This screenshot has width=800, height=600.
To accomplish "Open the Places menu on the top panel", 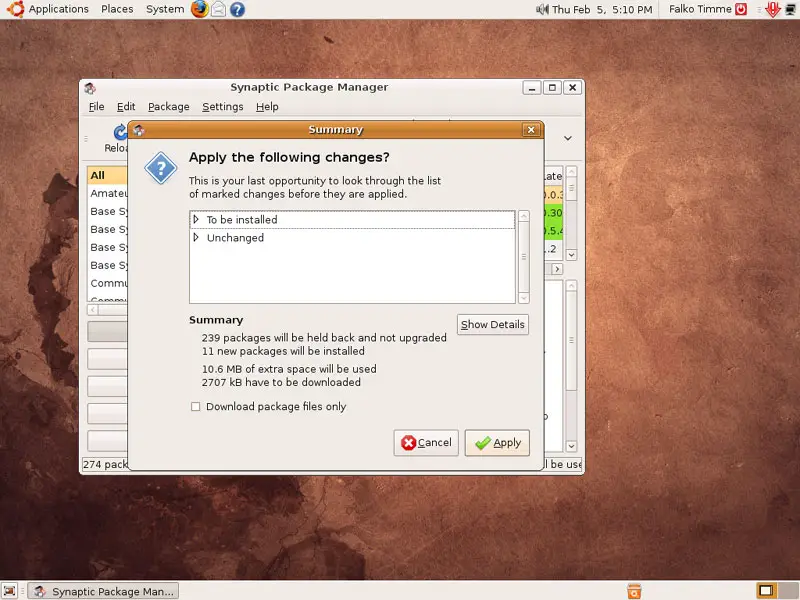I will click(x=117, y=9).
